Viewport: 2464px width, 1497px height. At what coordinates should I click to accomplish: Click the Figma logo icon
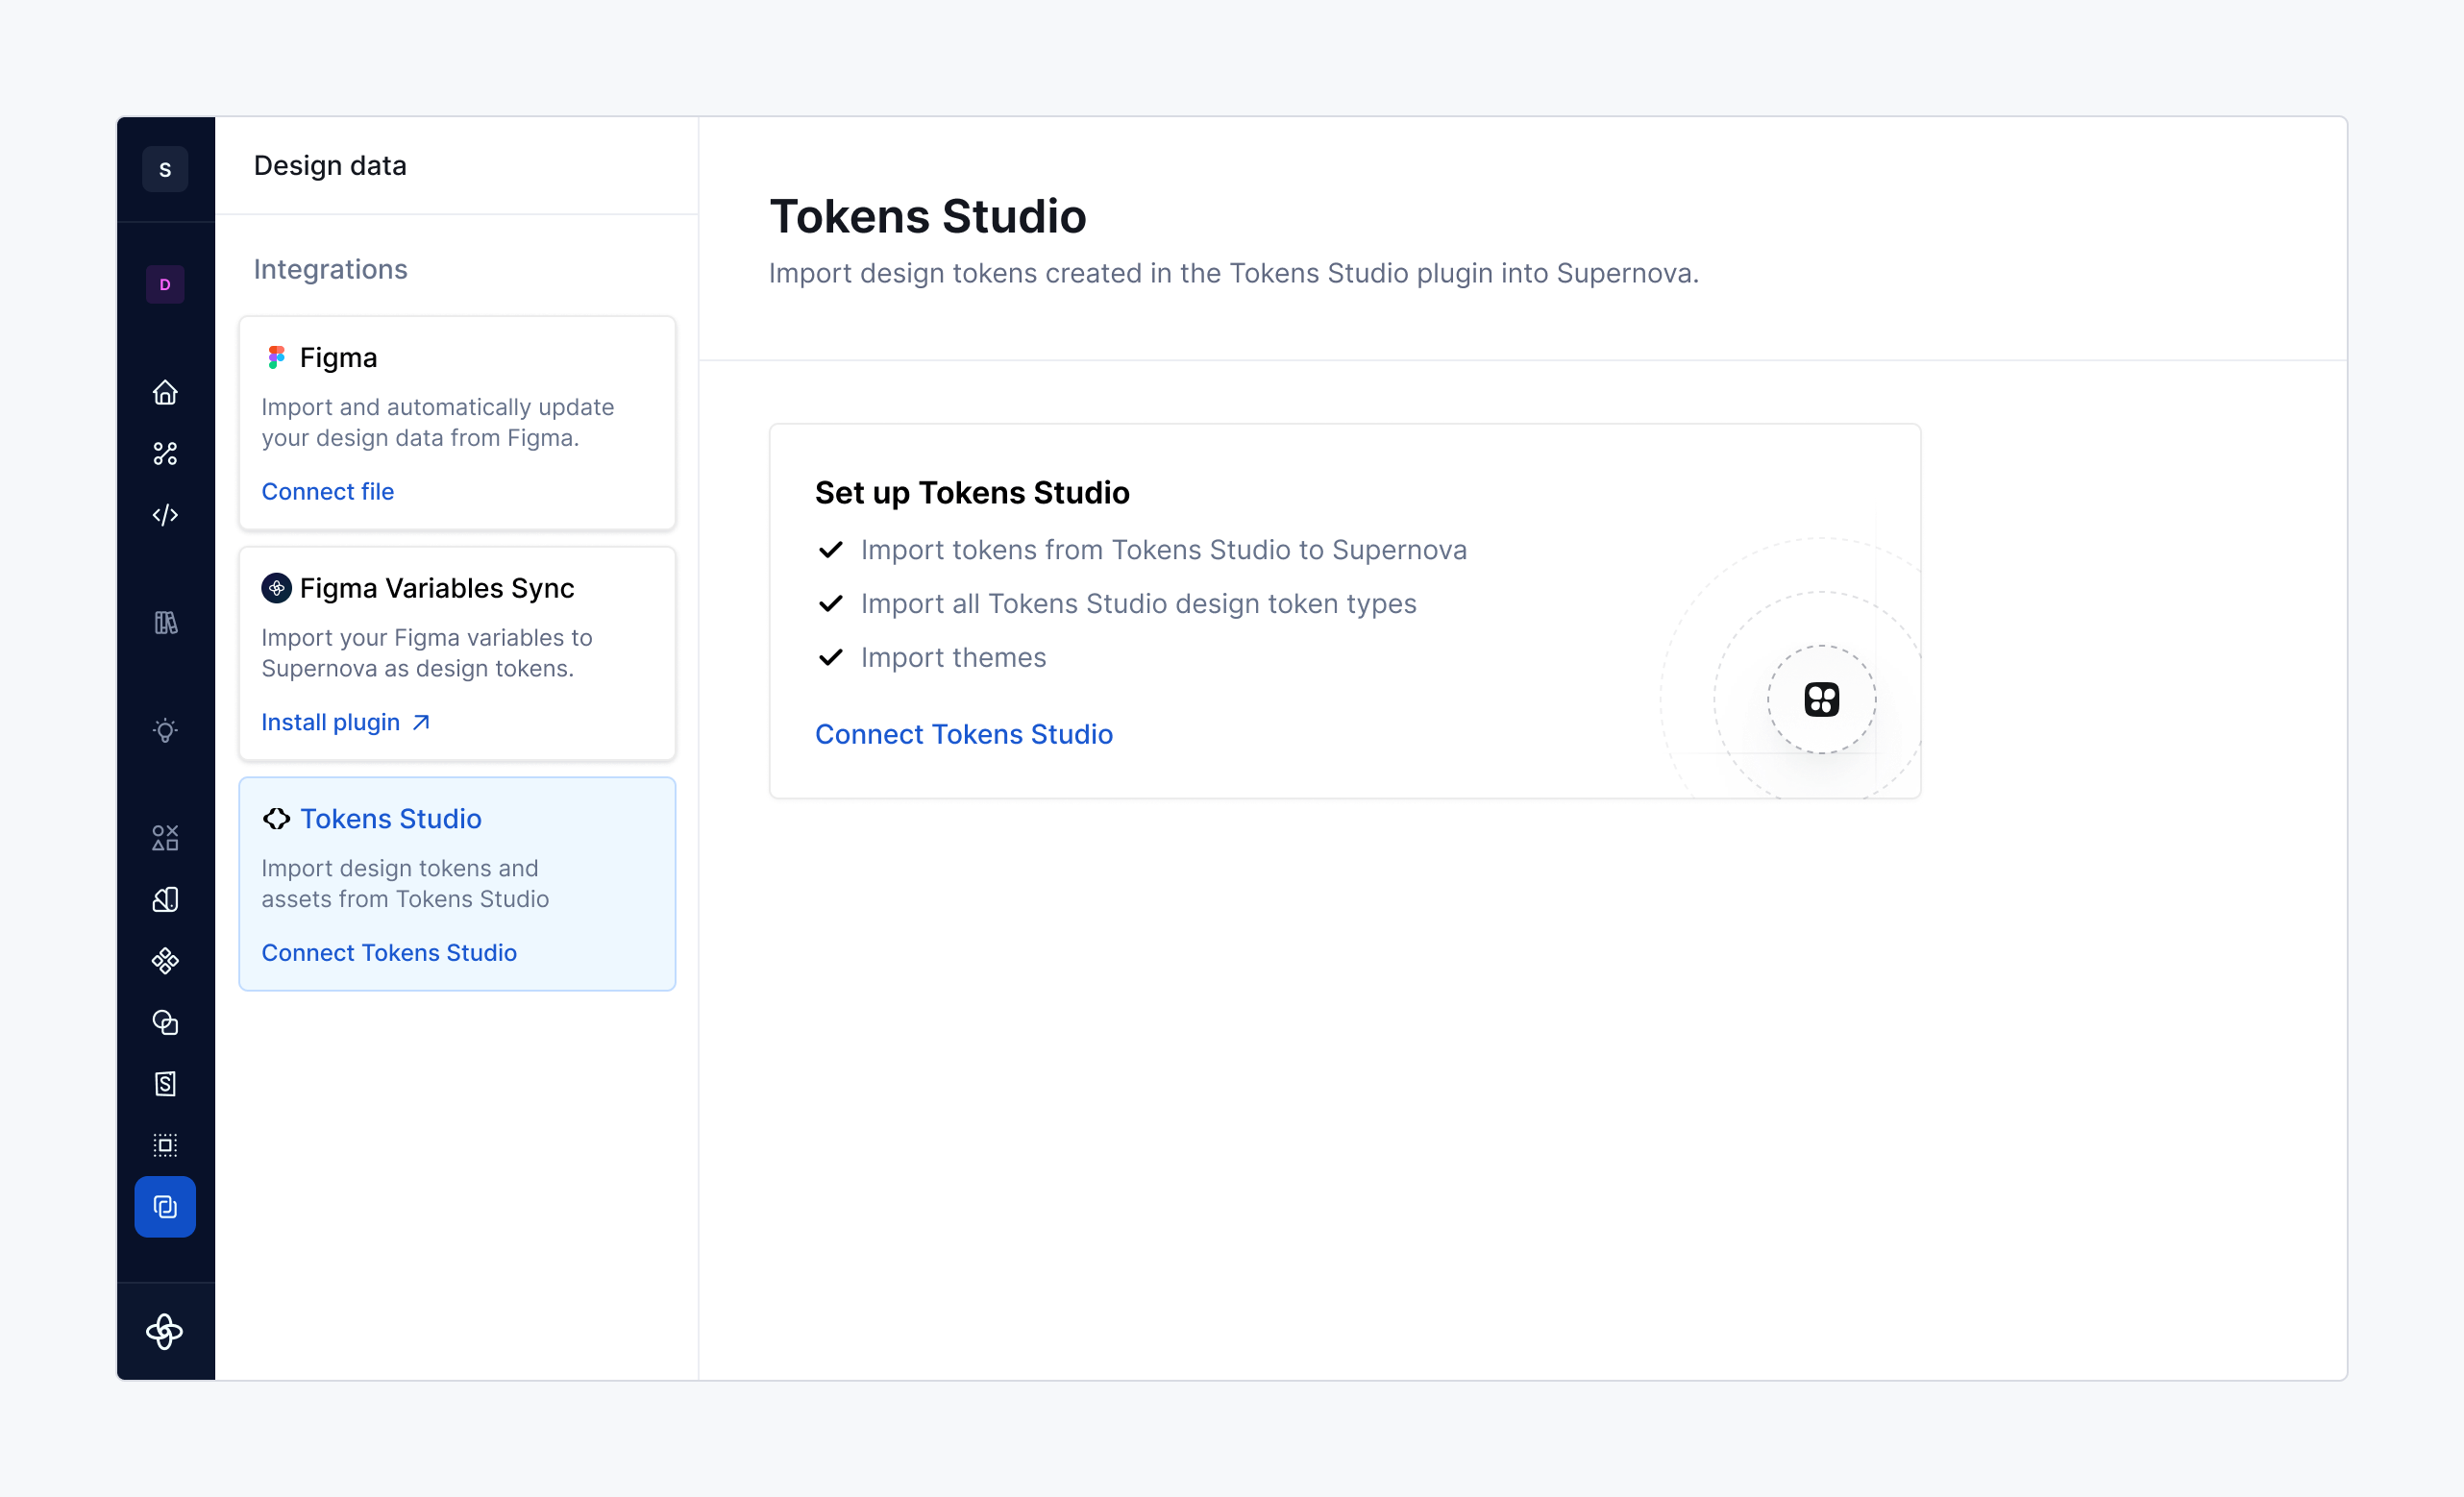(x=276, y=358)
